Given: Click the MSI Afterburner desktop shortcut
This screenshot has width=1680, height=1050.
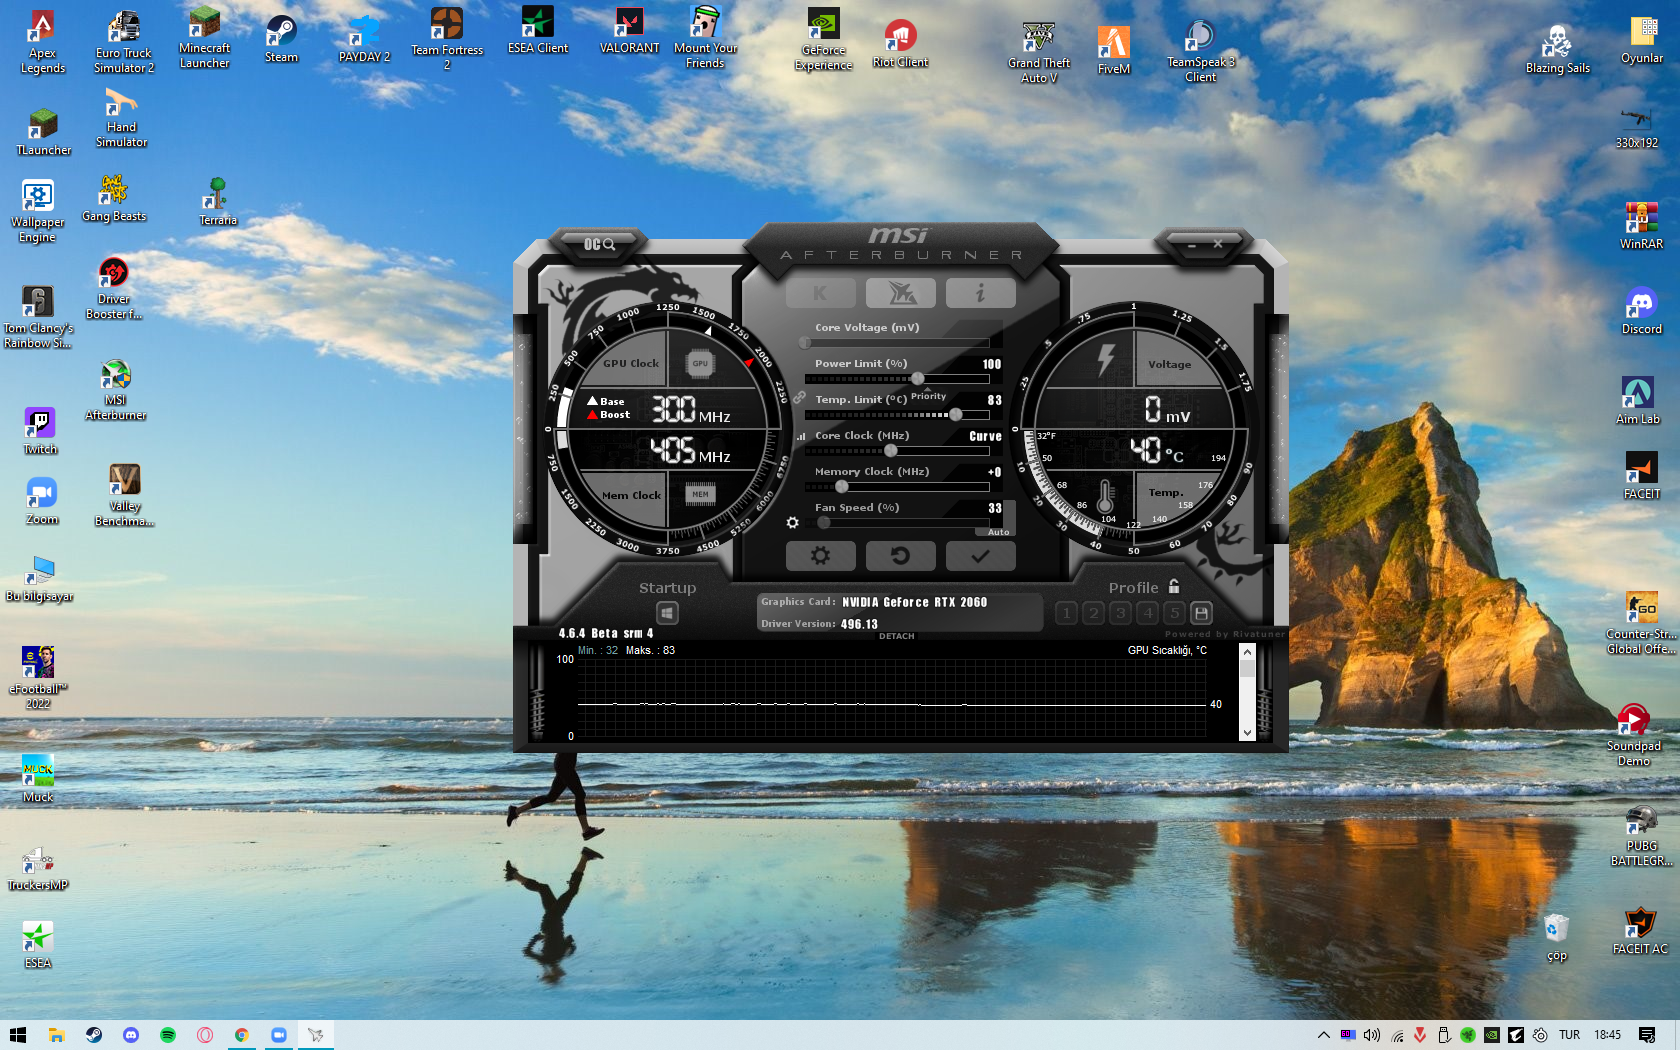Looking at the screenshot, I should click(116, 391).
